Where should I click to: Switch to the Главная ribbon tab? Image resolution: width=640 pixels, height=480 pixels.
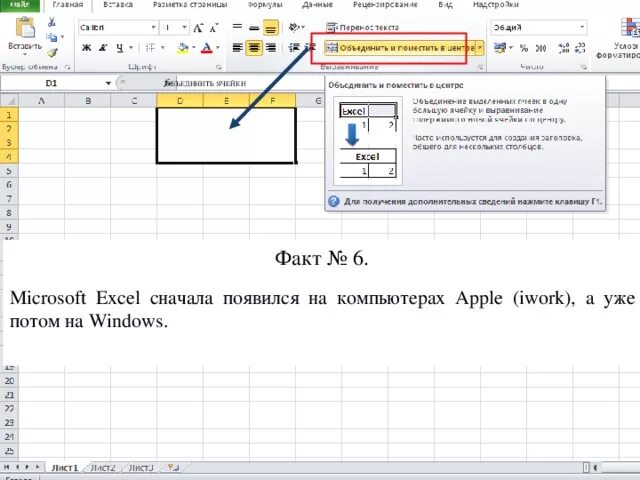point(68,5)
